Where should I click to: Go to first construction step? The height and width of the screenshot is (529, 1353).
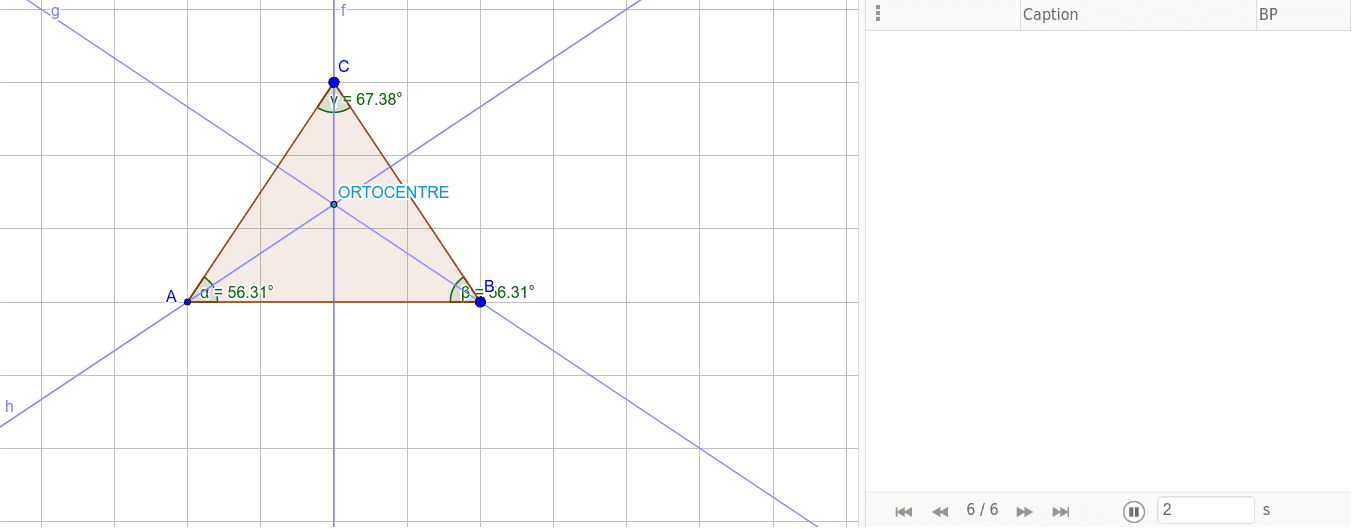click(904, 511)
